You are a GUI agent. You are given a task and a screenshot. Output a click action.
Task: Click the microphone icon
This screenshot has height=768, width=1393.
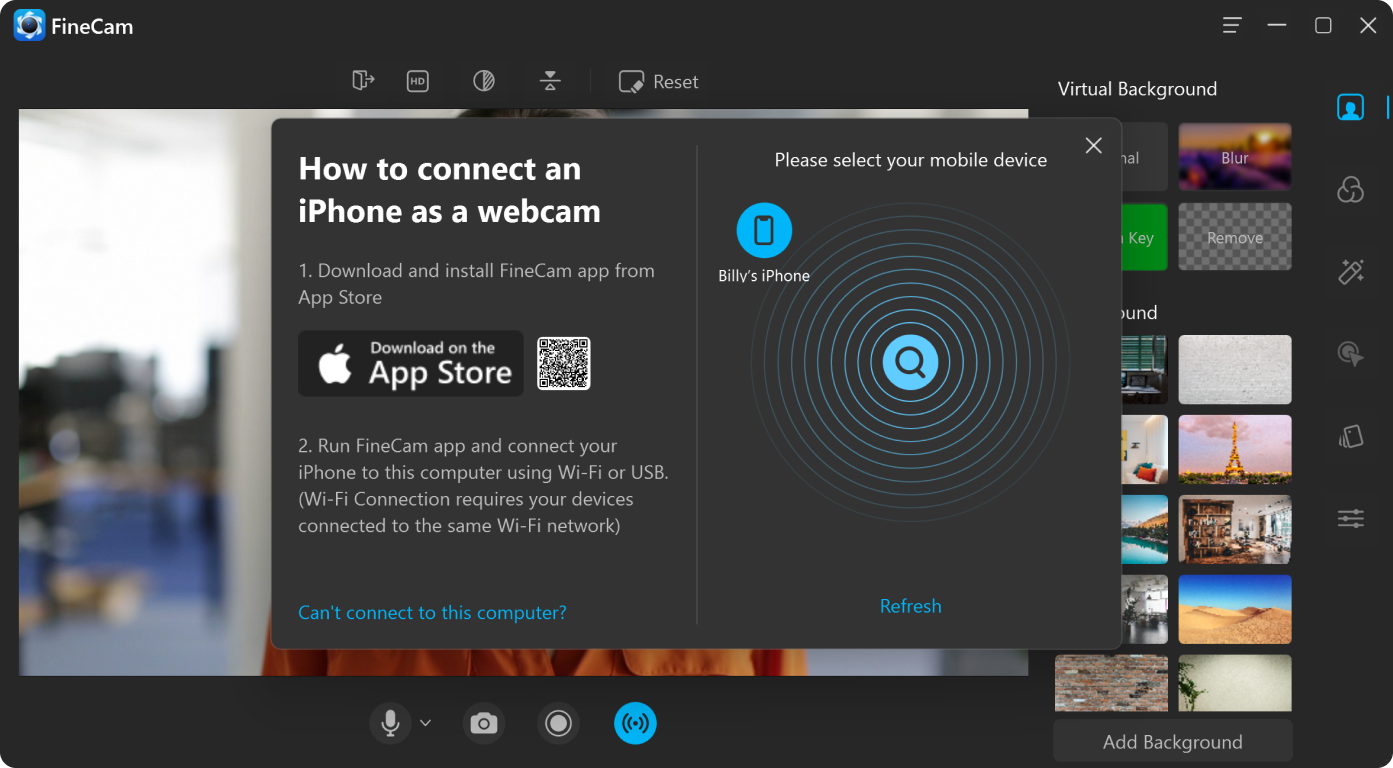point(390,723)
